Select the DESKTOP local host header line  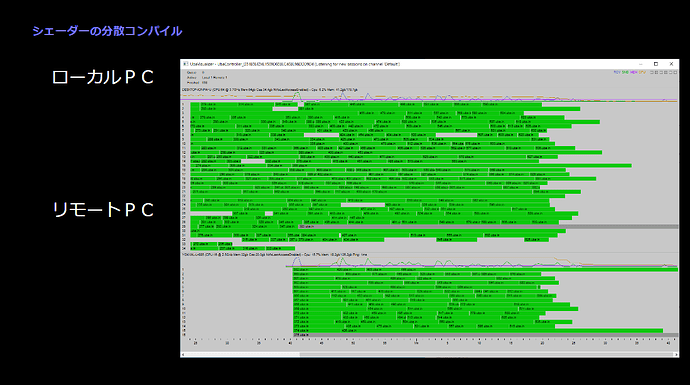coord(269,90)
